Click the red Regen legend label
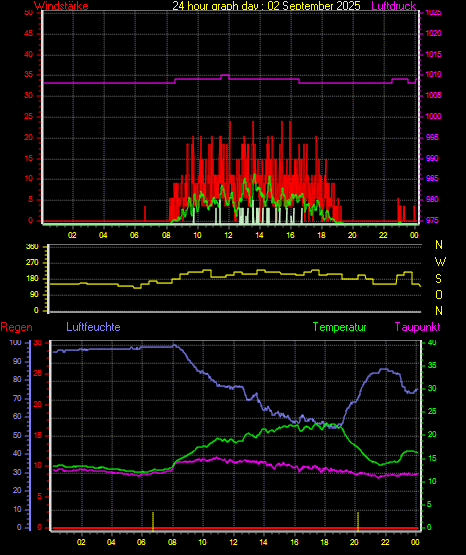Image resolution: width=466 pixels, height=555 pixels. point(16,327)
